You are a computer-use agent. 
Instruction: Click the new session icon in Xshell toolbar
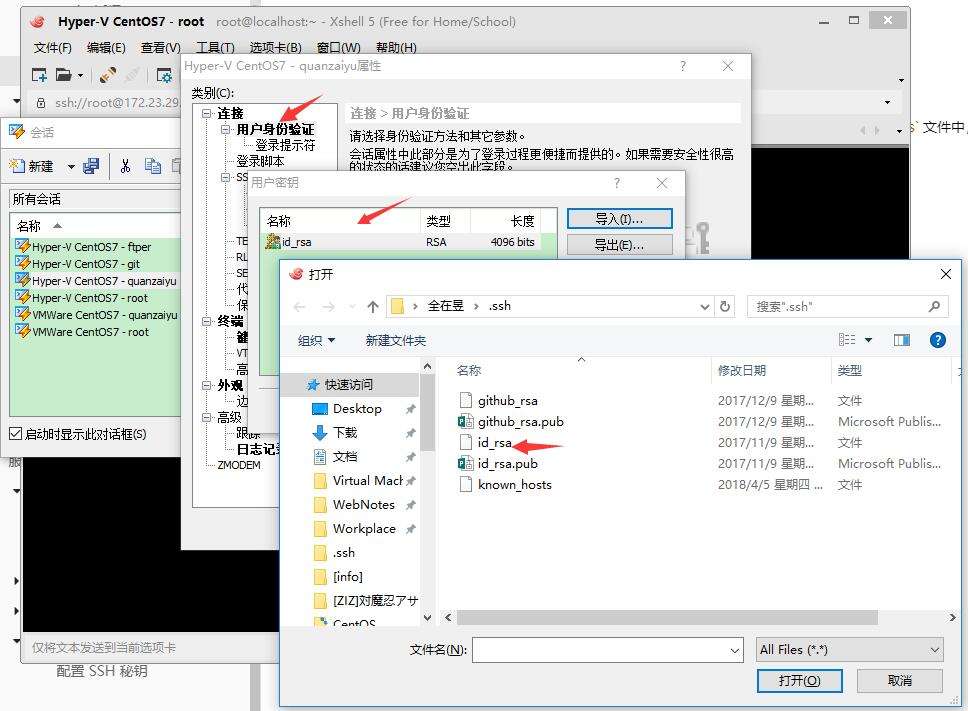(39, 75)
